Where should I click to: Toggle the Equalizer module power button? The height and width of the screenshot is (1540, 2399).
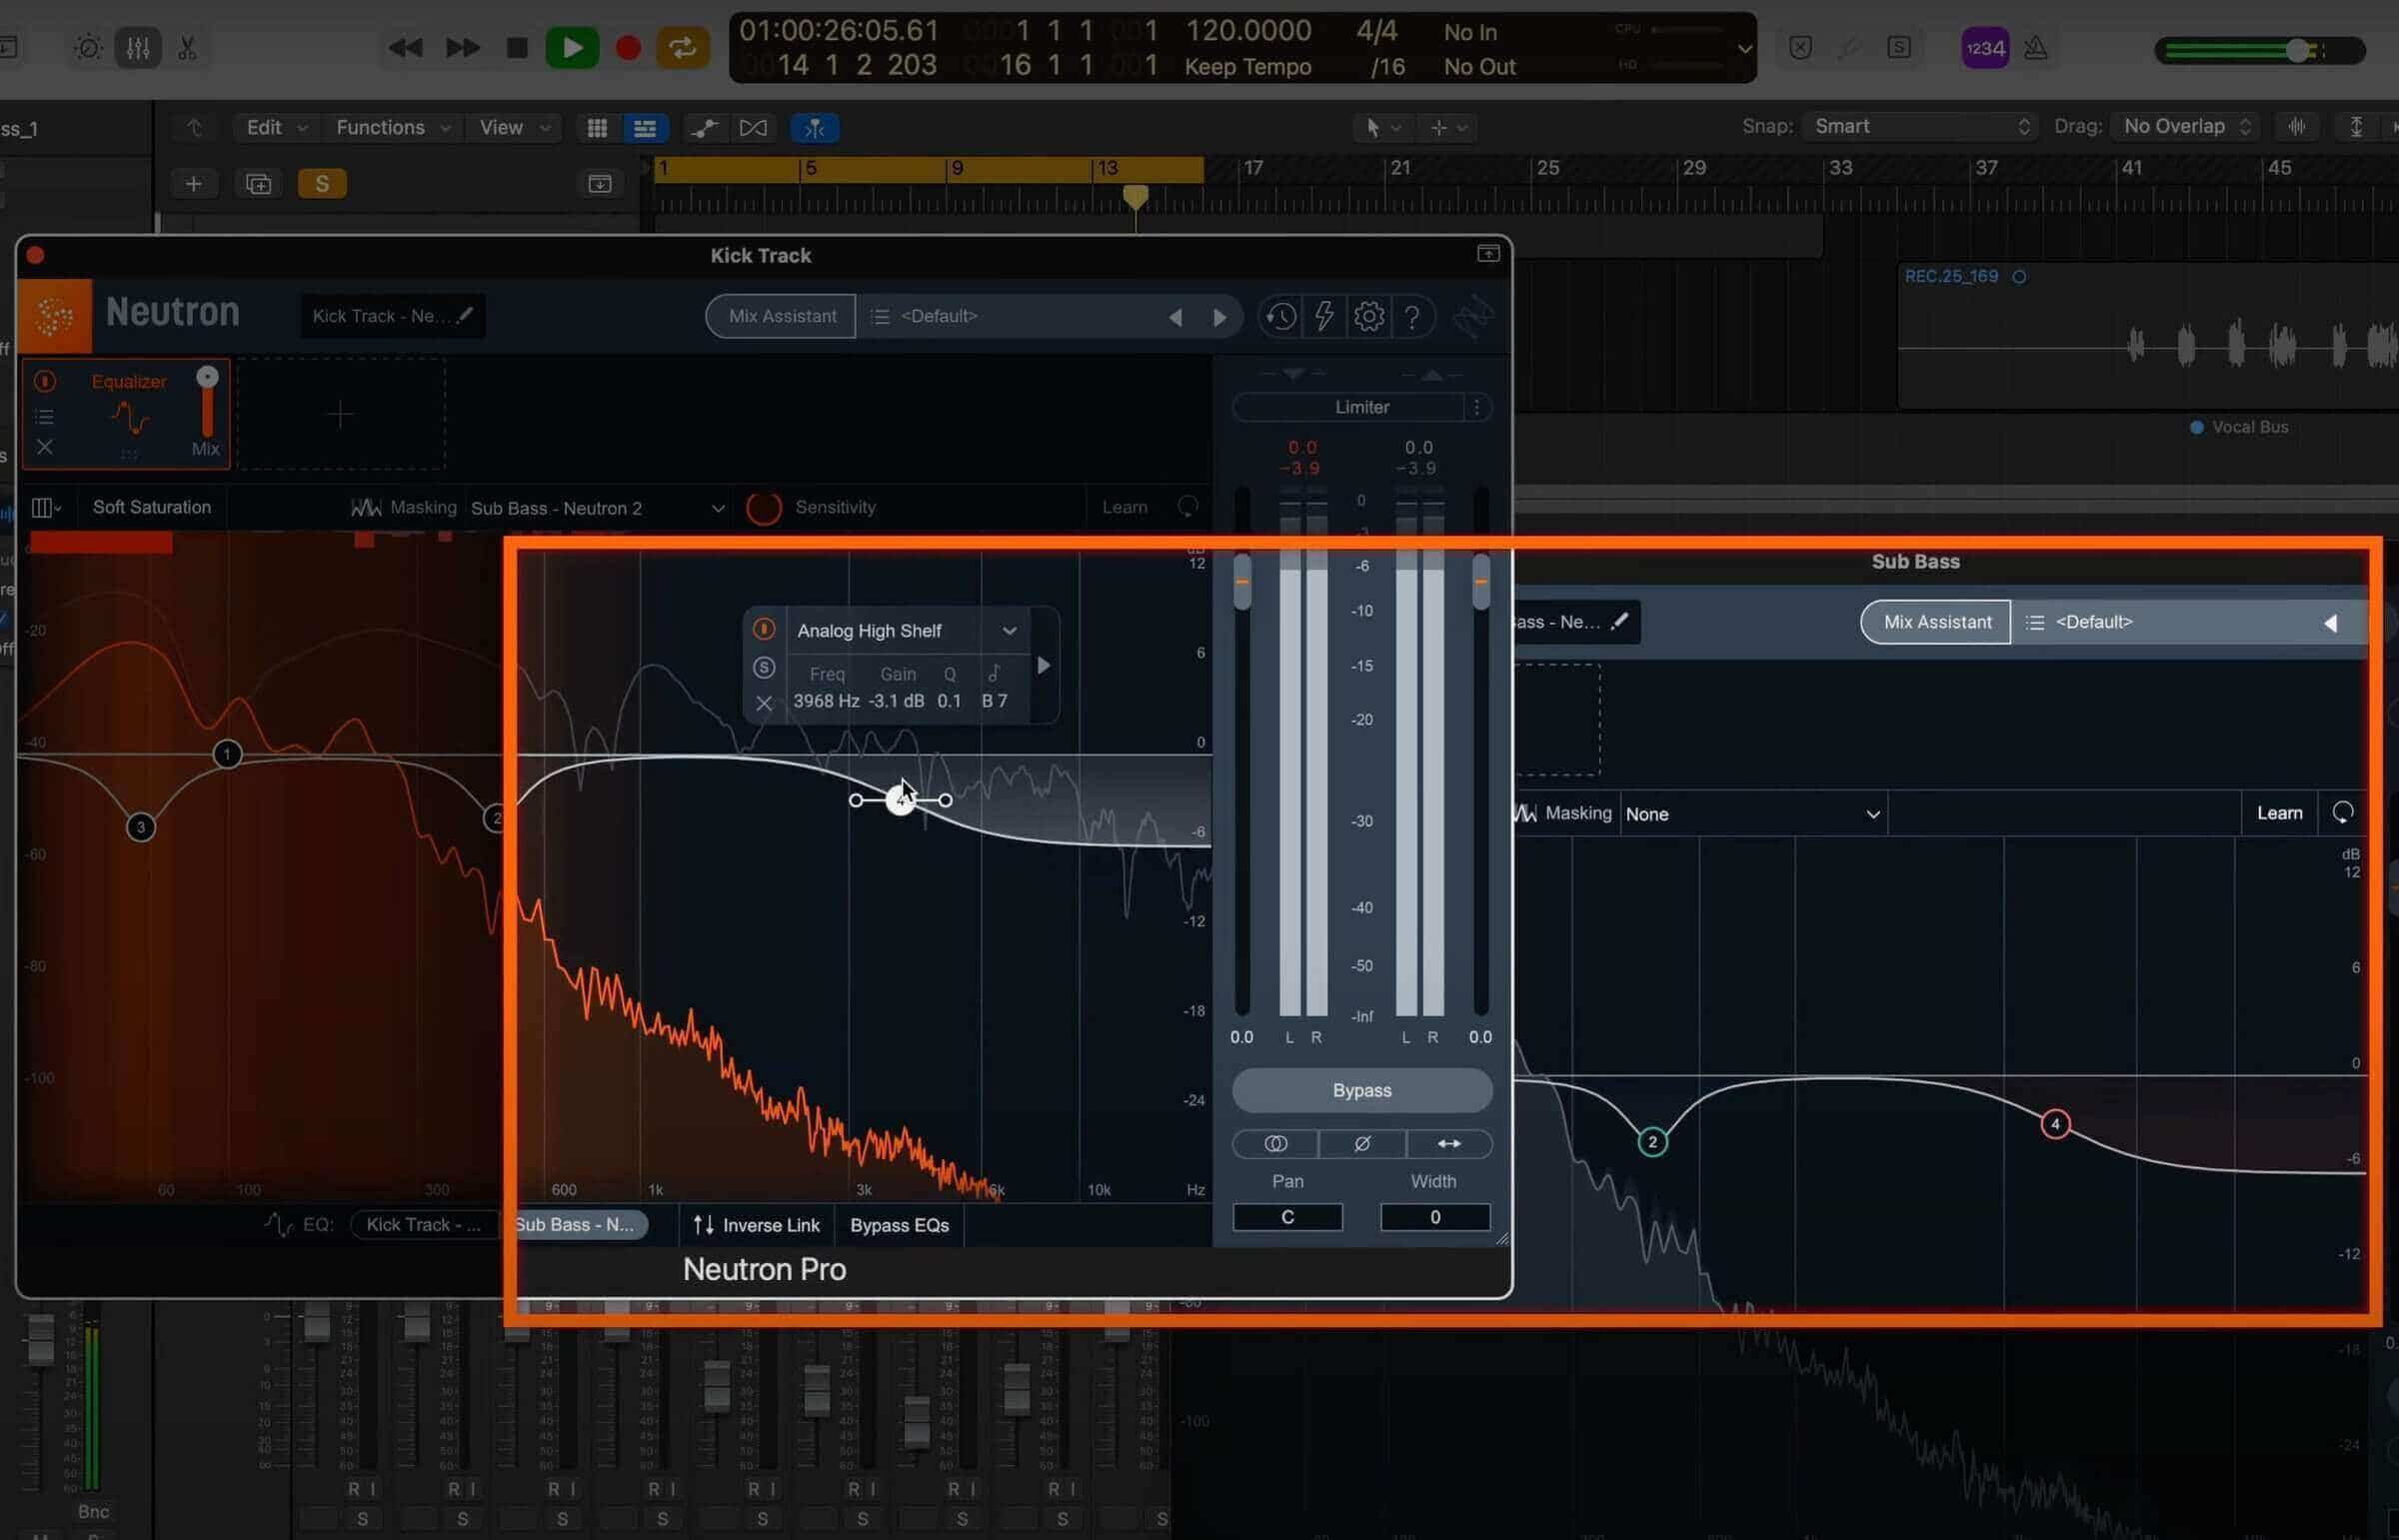pyautogui.click(x=44, y=381)
